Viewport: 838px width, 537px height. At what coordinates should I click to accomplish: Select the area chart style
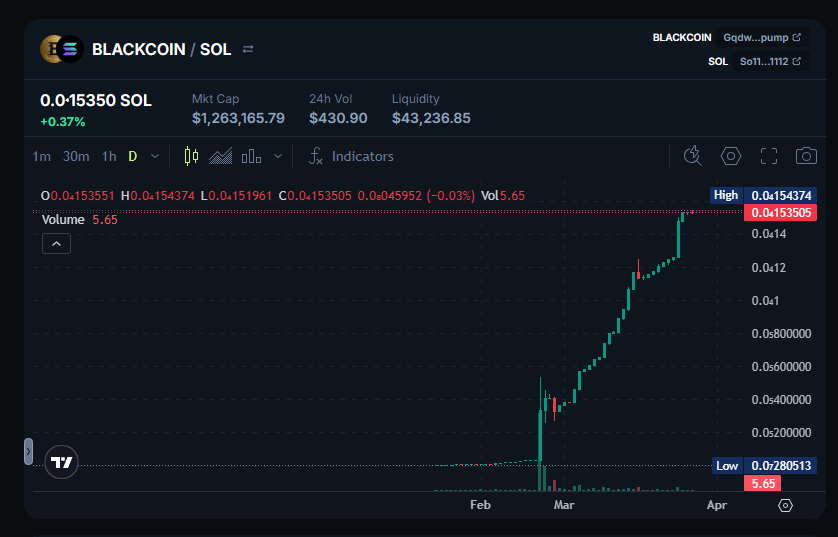pyautogui.click(x=220, y=157)
